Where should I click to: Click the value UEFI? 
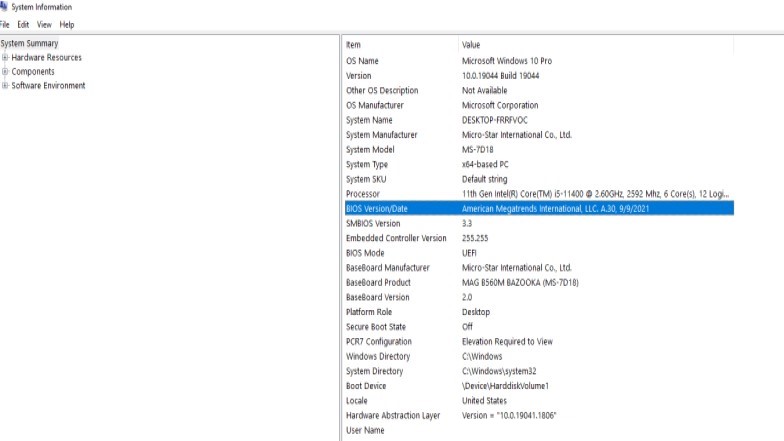point(469,253)
